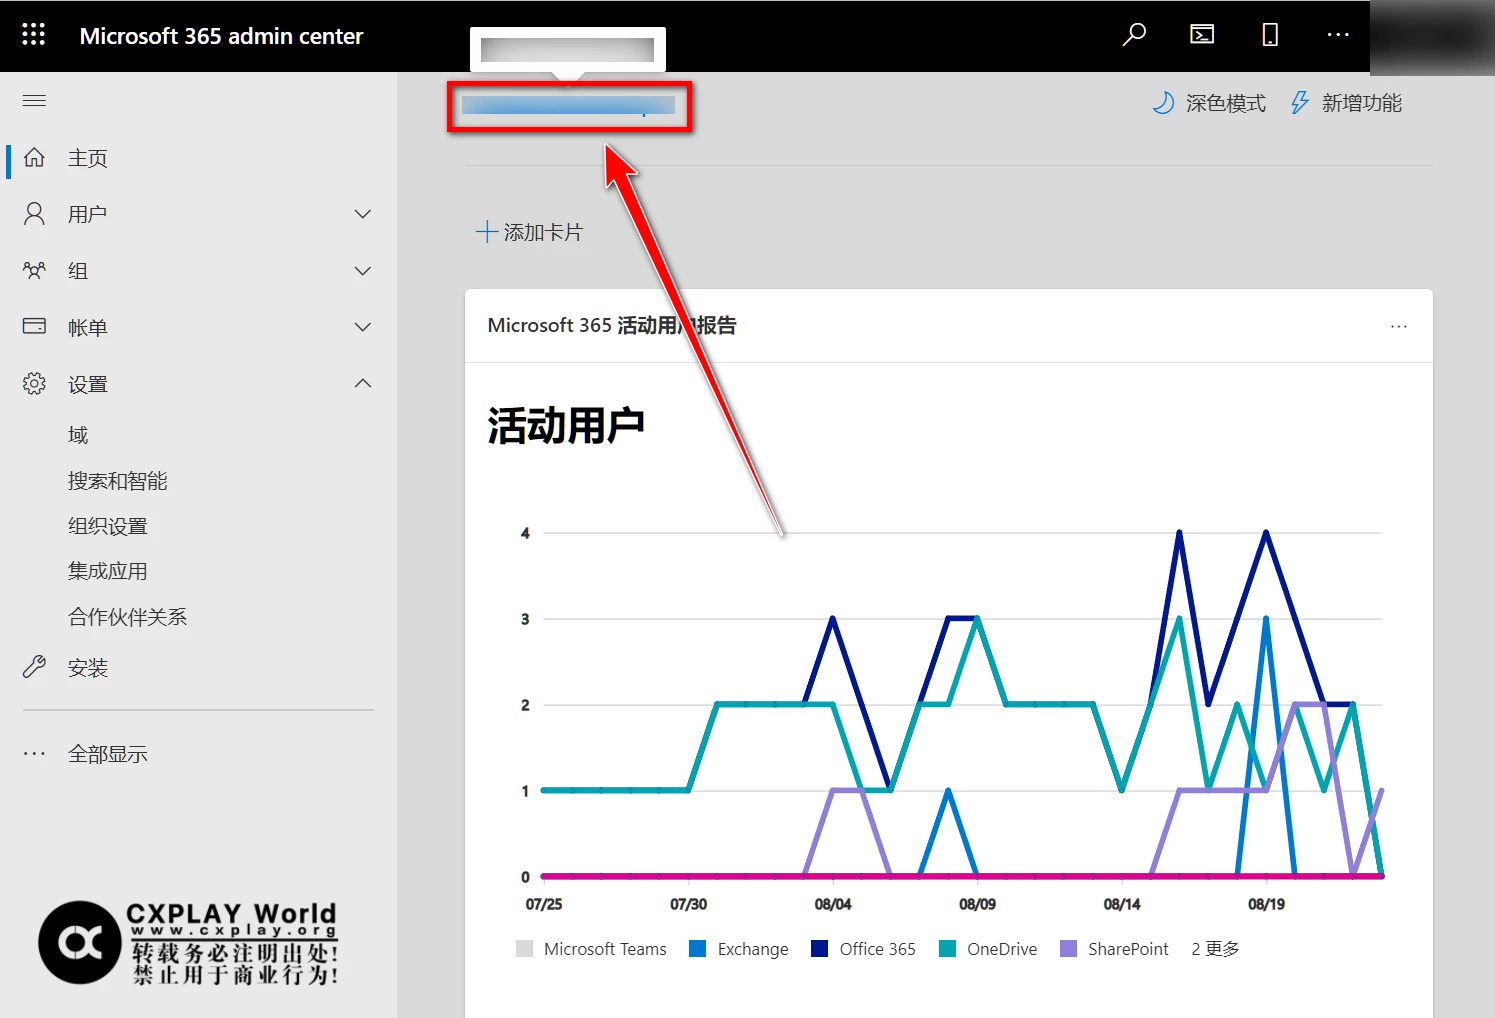Open the app launcher waffle icon
Screen dimensions: 1495x1018
(33, 35)
